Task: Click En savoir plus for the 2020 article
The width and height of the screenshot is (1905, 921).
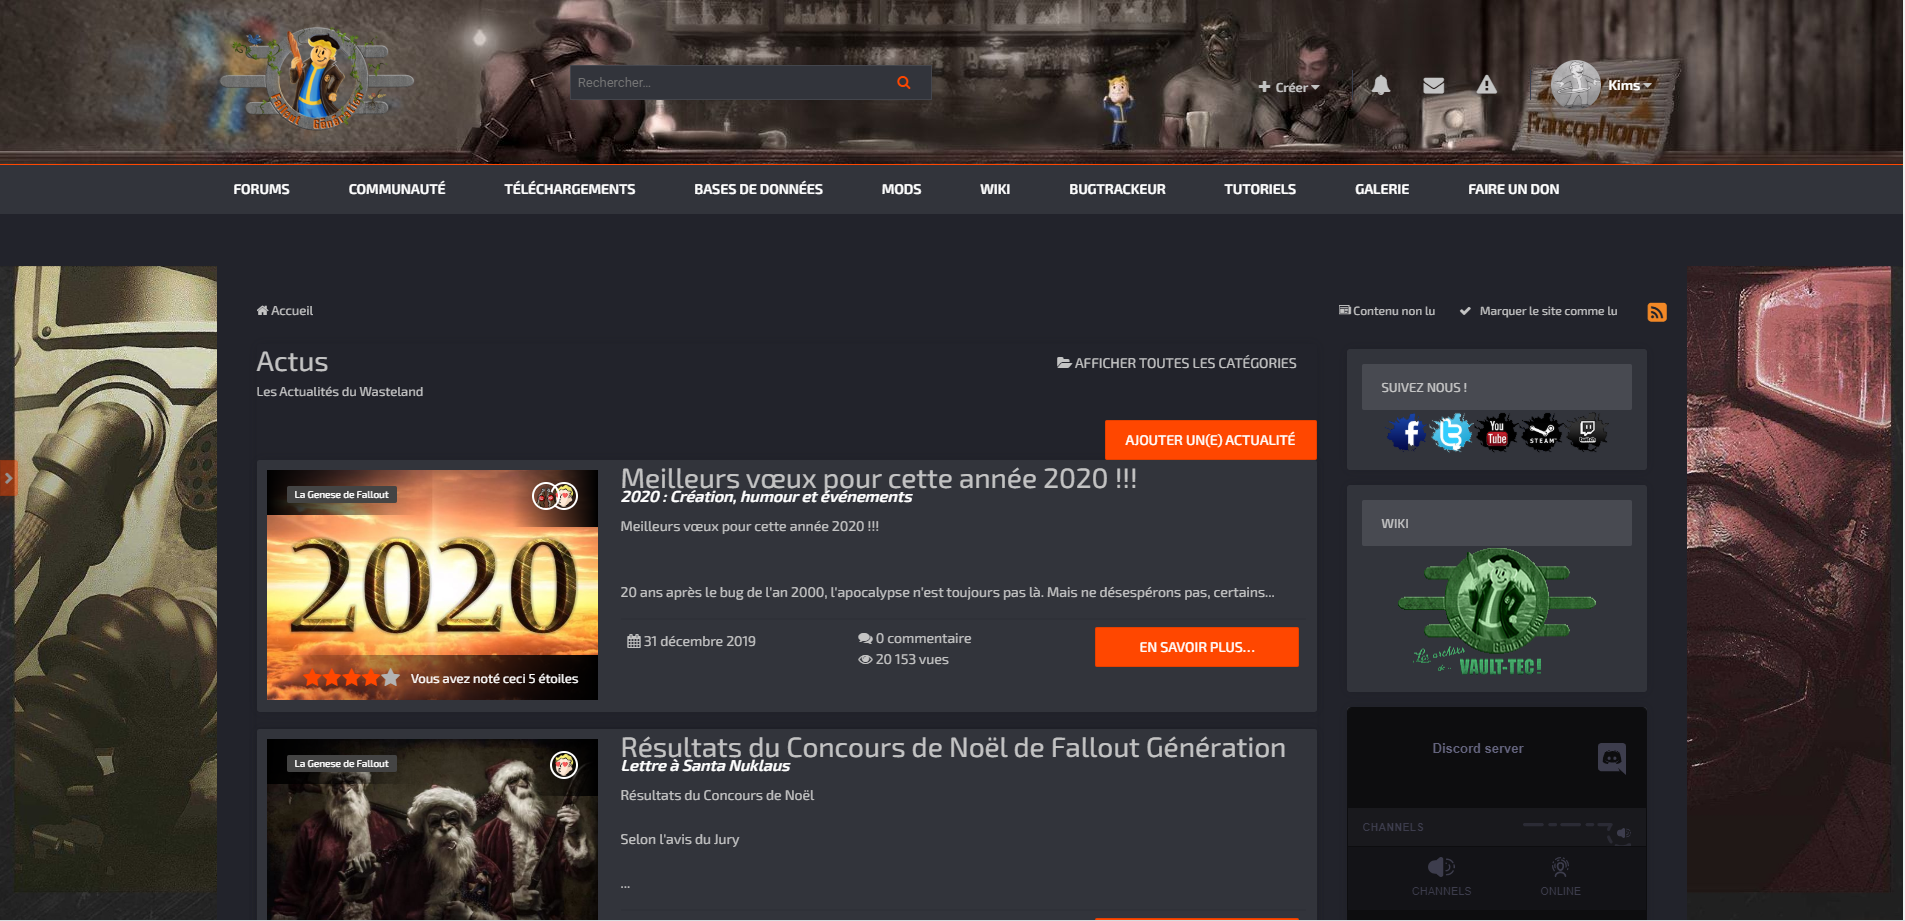Action: pyautogui.click(x=1197, y=647)
